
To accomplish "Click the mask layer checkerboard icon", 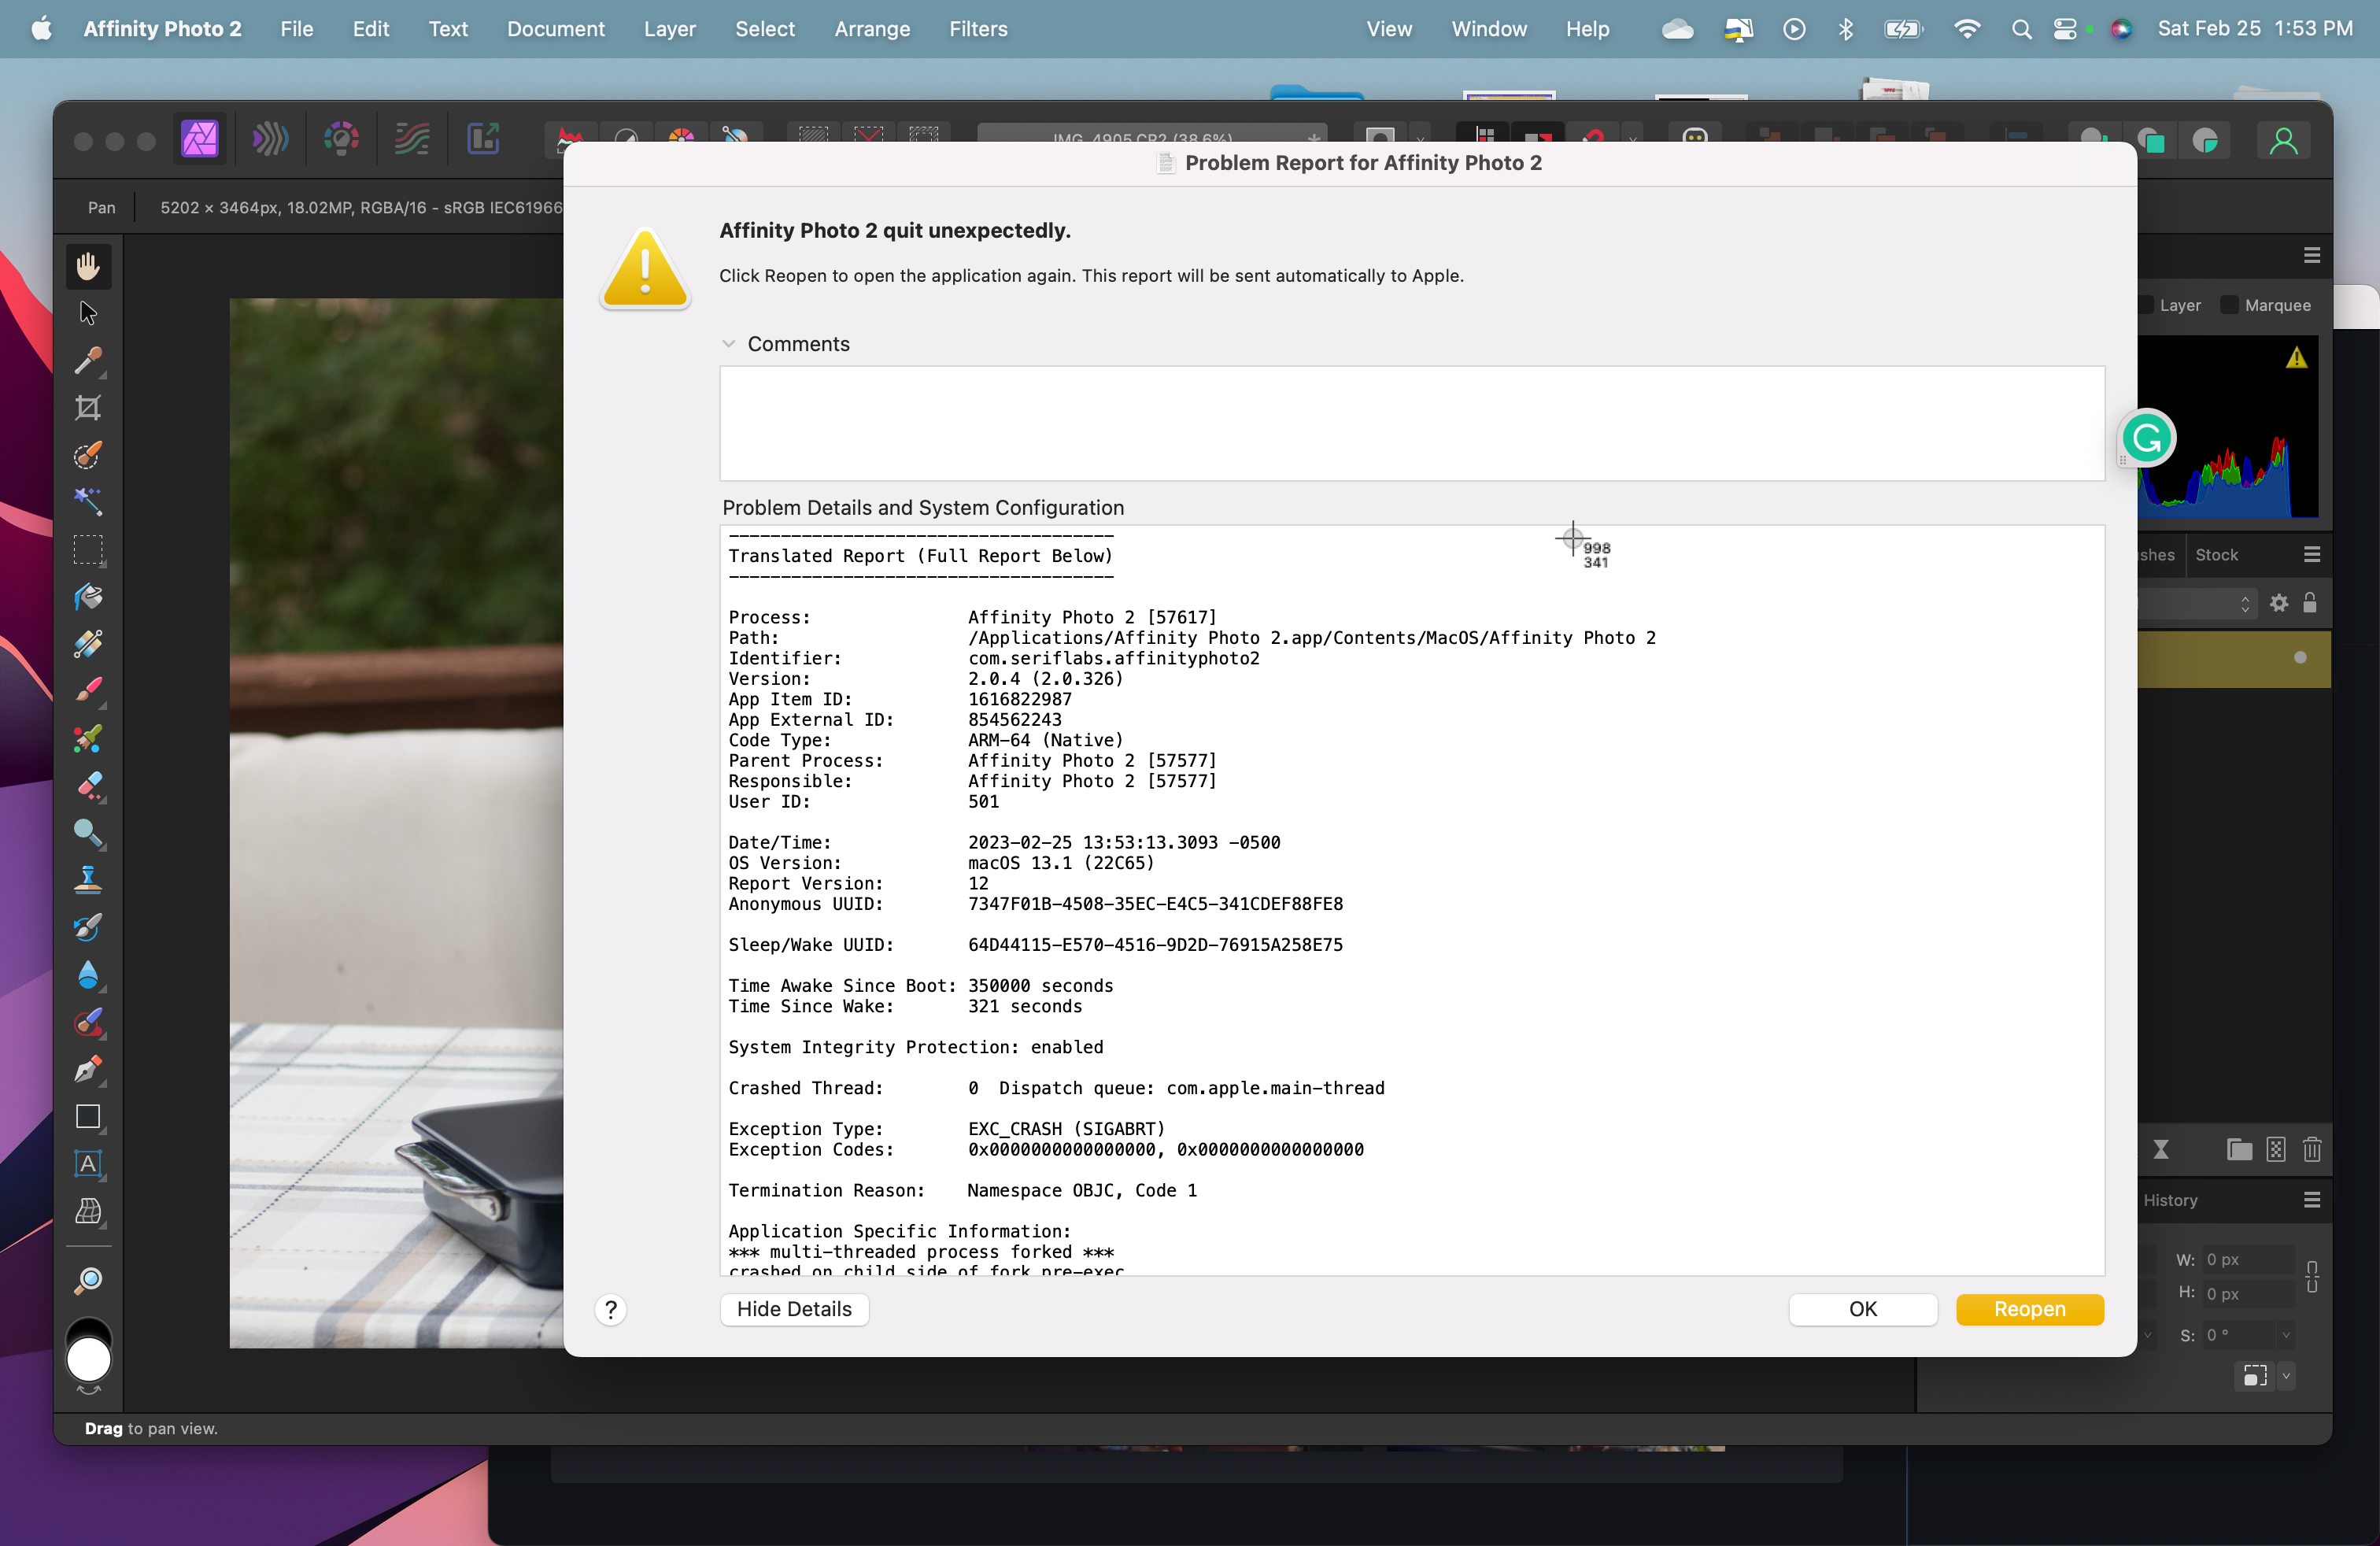I will coord(2276,1150).
